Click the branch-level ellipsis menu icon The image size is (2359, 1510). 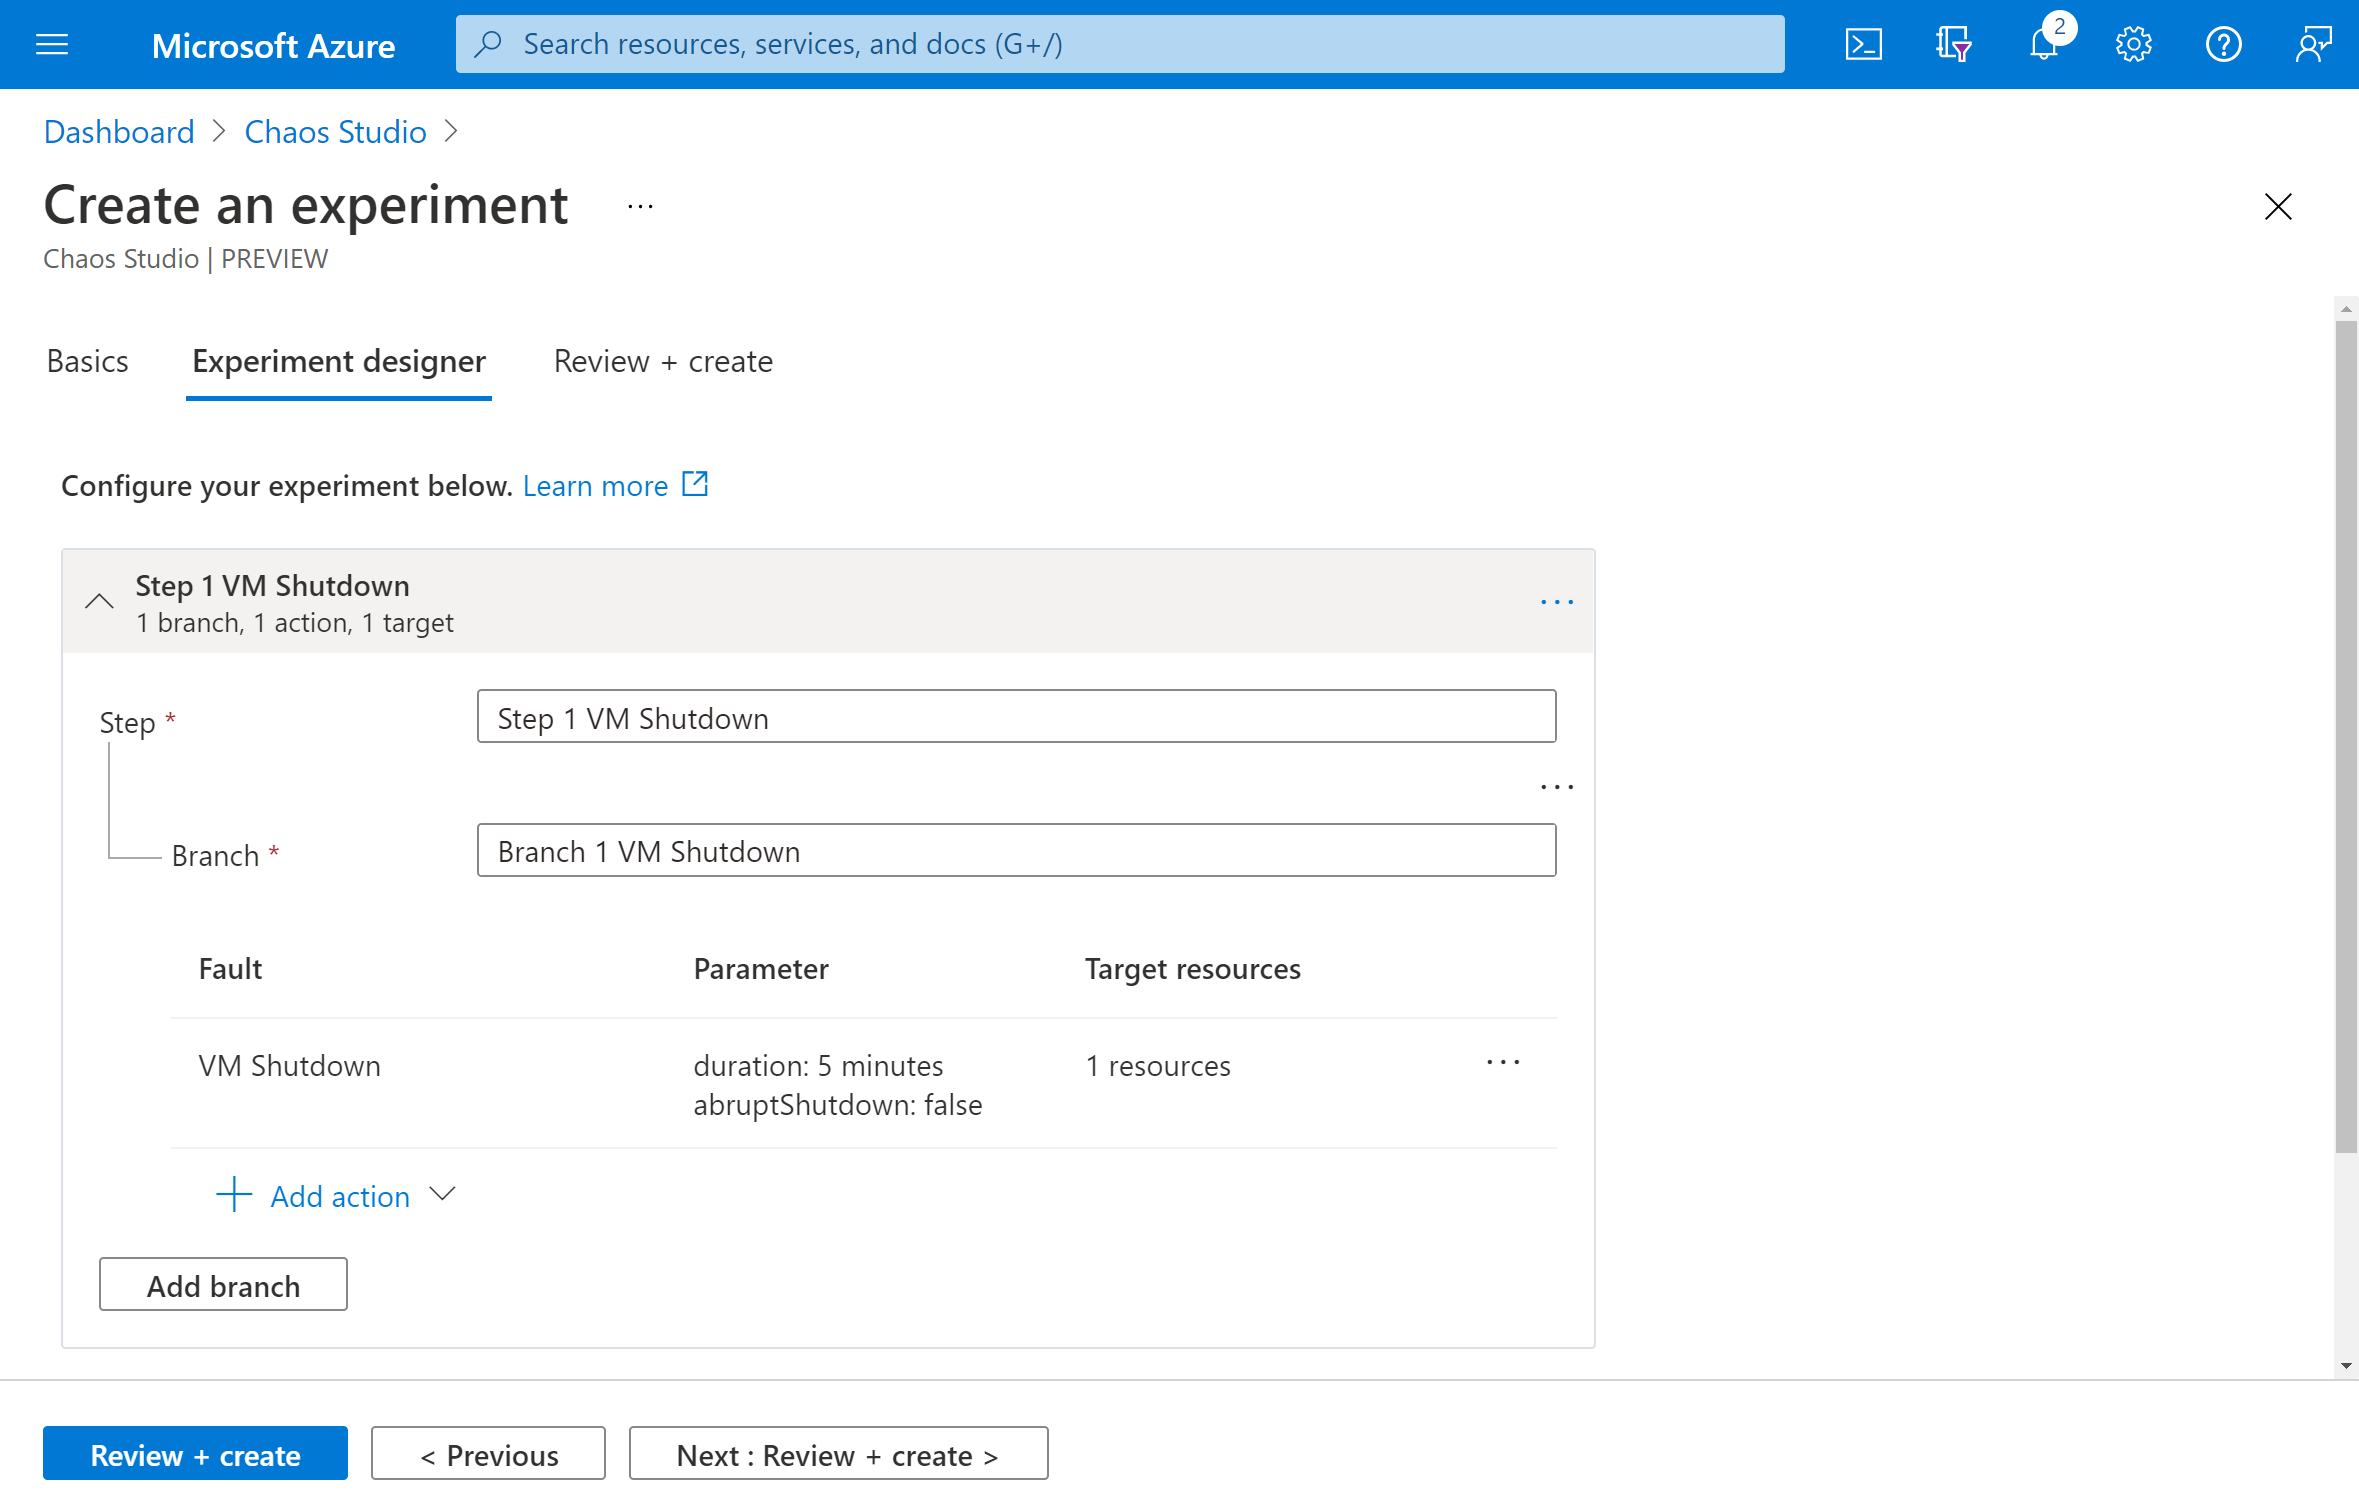tap(1554, 788)
